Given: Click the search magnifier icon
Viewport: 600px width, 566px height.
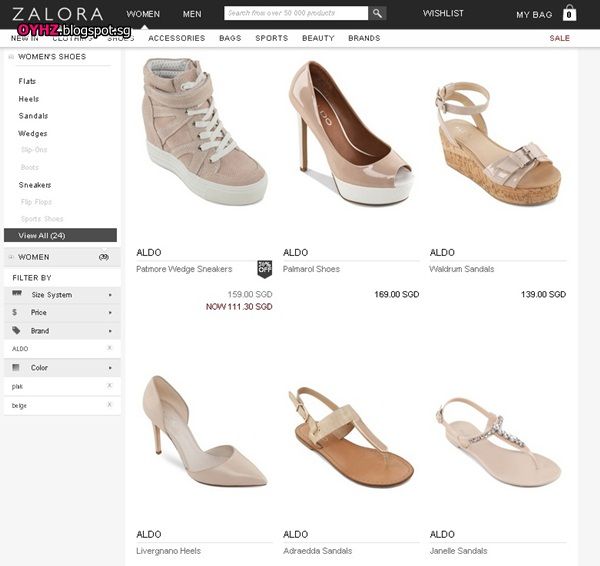Looking at the screenshot, I should [377, 13].
